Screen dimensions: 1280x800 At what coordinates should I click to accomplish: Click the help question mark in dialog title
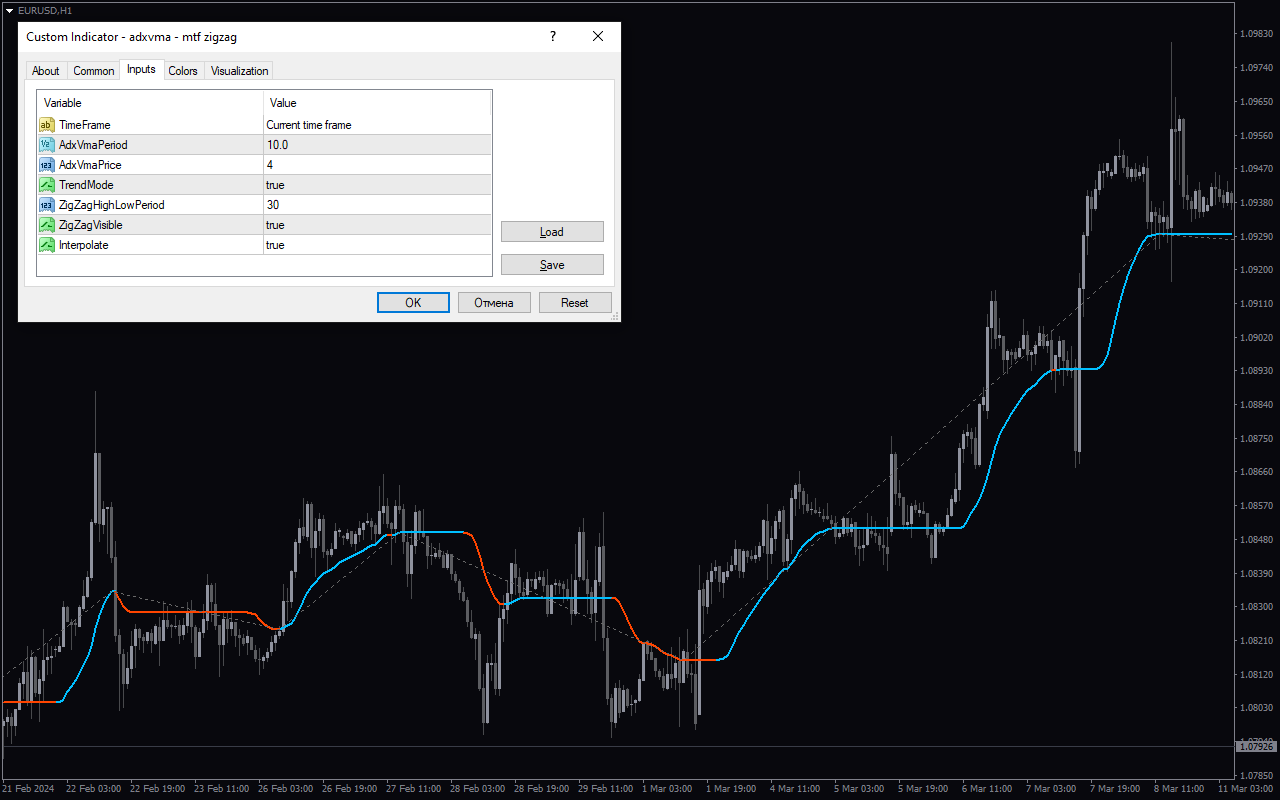[x=553, y=36]
